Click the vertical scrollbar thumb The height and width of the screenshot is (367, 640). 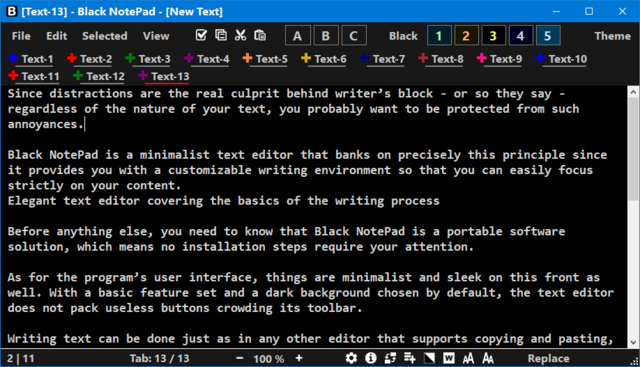pos(633,149)
